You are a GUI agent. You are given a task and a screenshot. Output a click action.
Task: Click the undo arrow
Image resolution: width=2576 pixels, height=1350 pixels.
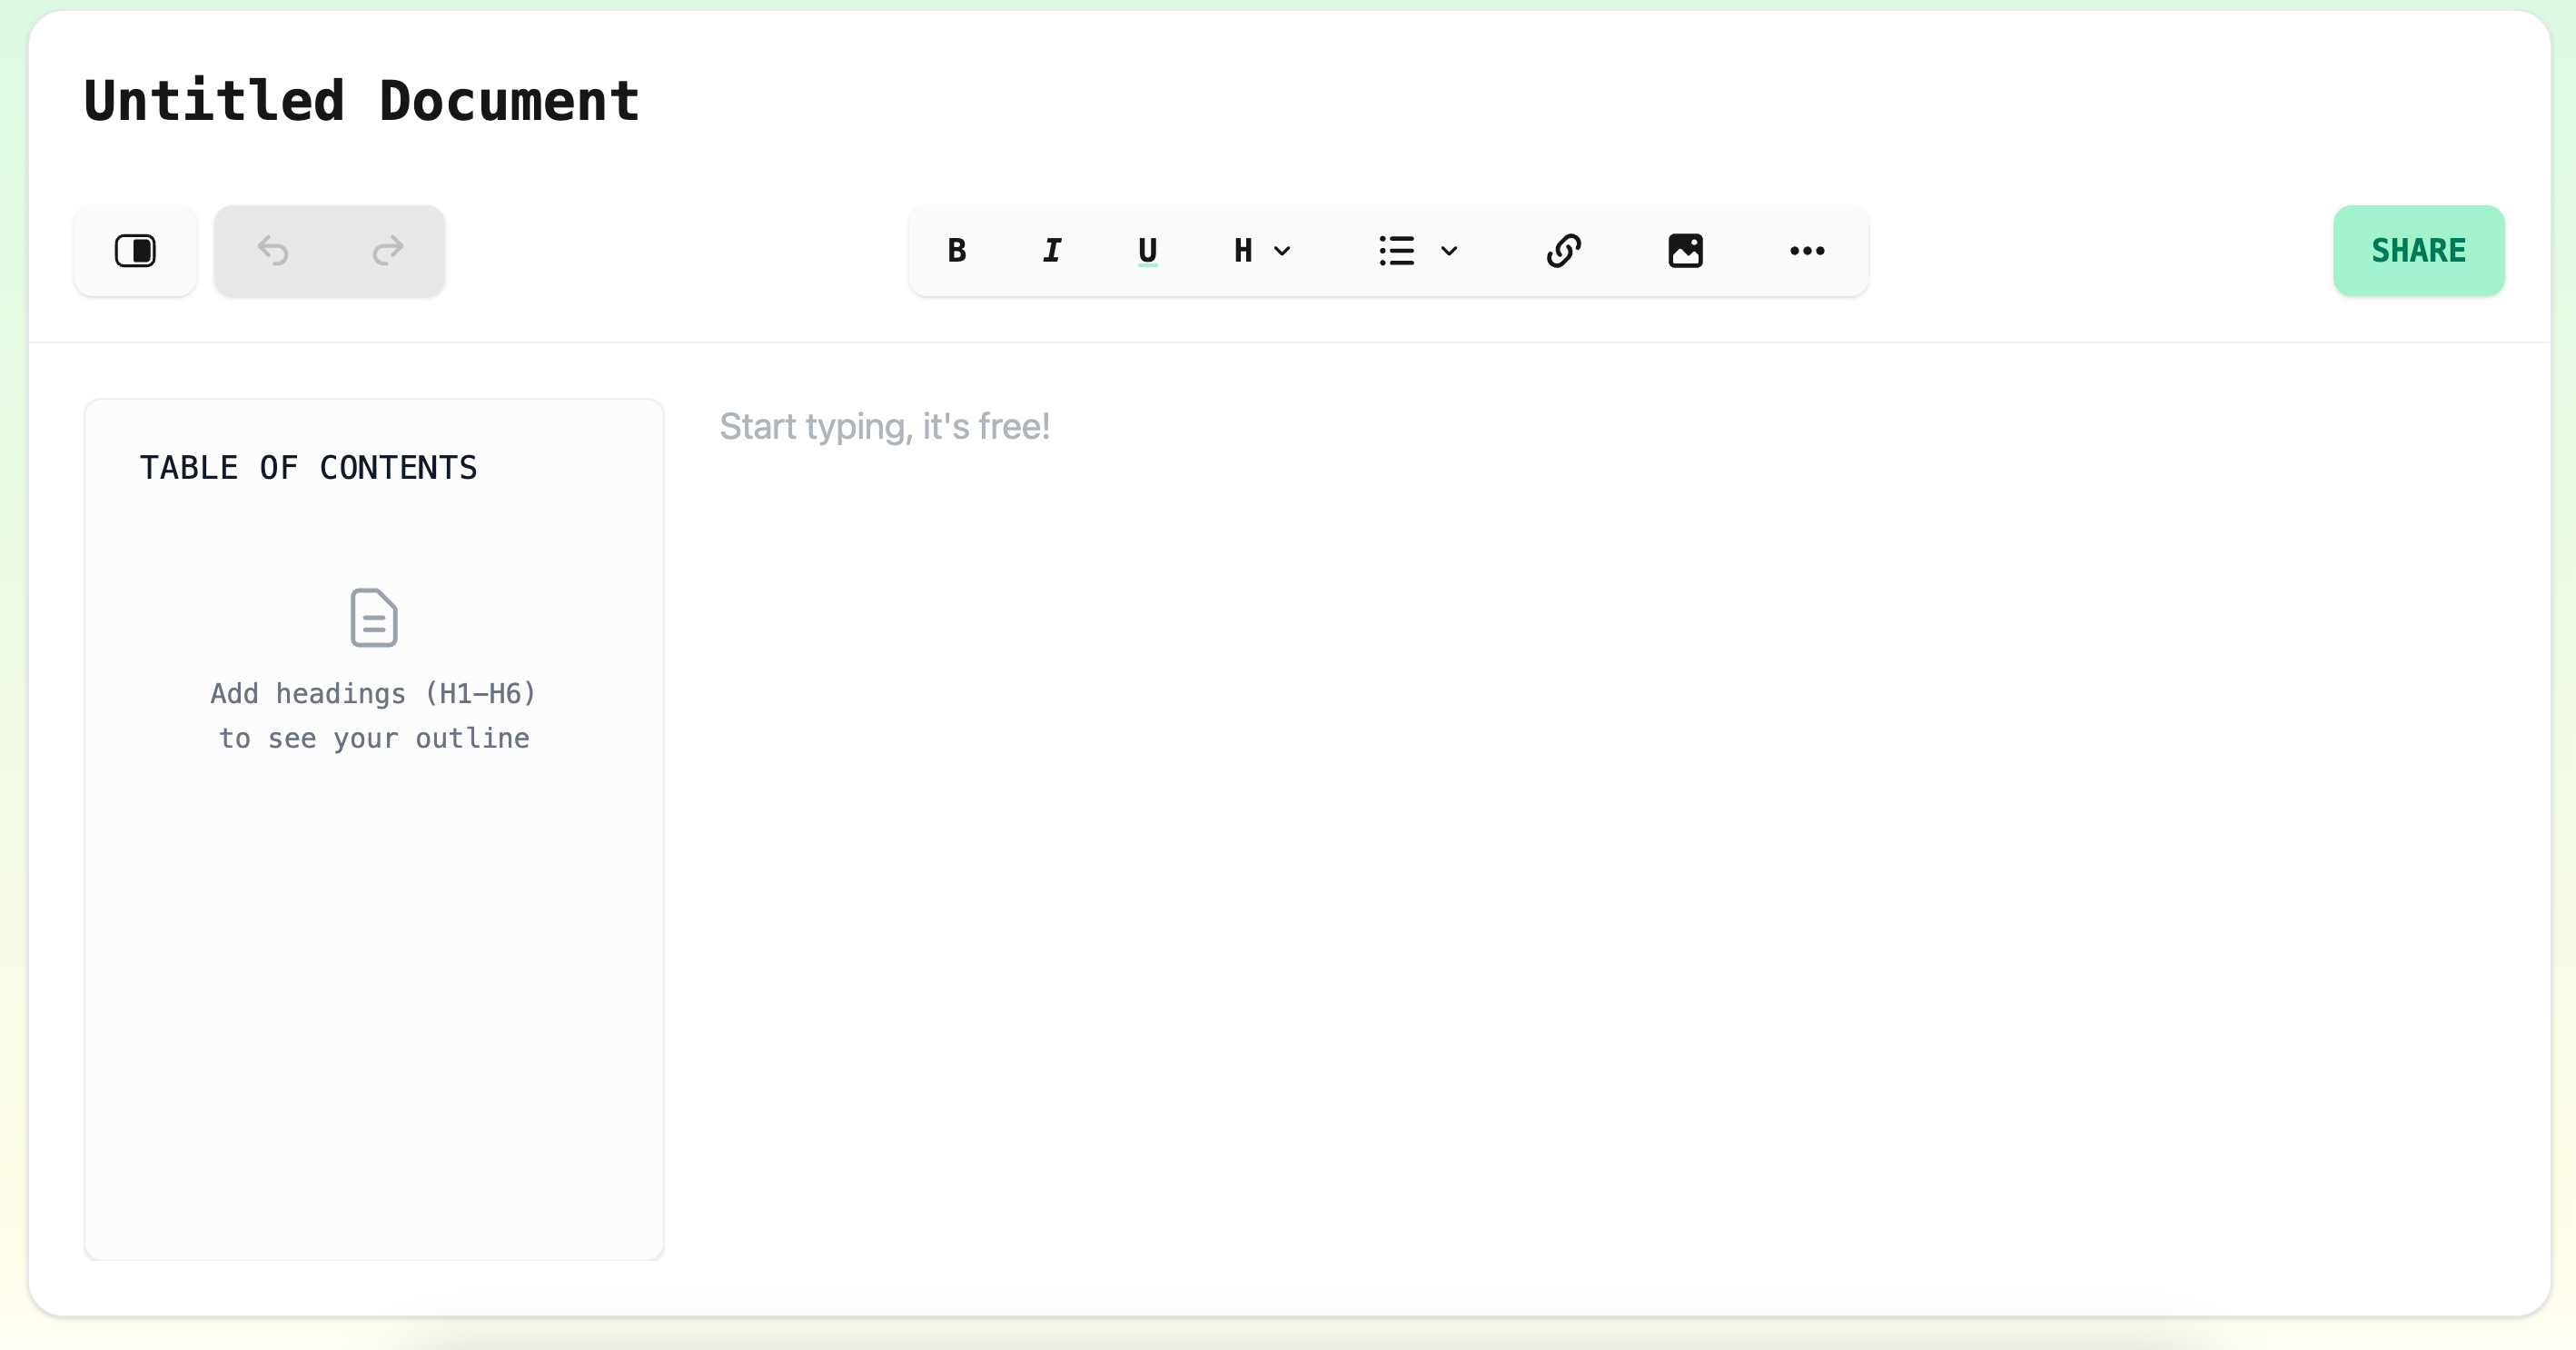click(x=273, y=250)
